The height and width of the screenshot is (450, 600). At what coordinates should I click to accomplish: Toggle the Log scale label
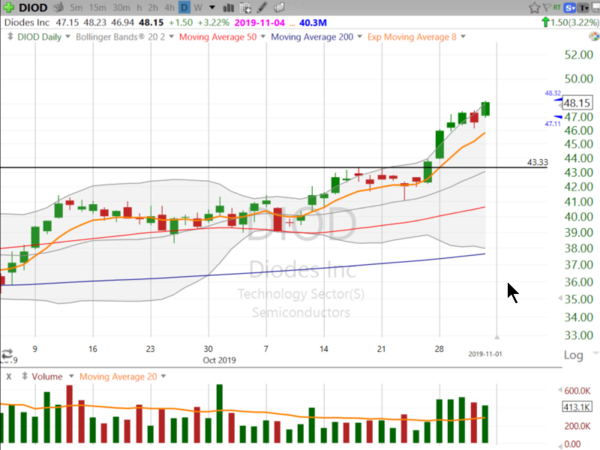coord(573,355)
